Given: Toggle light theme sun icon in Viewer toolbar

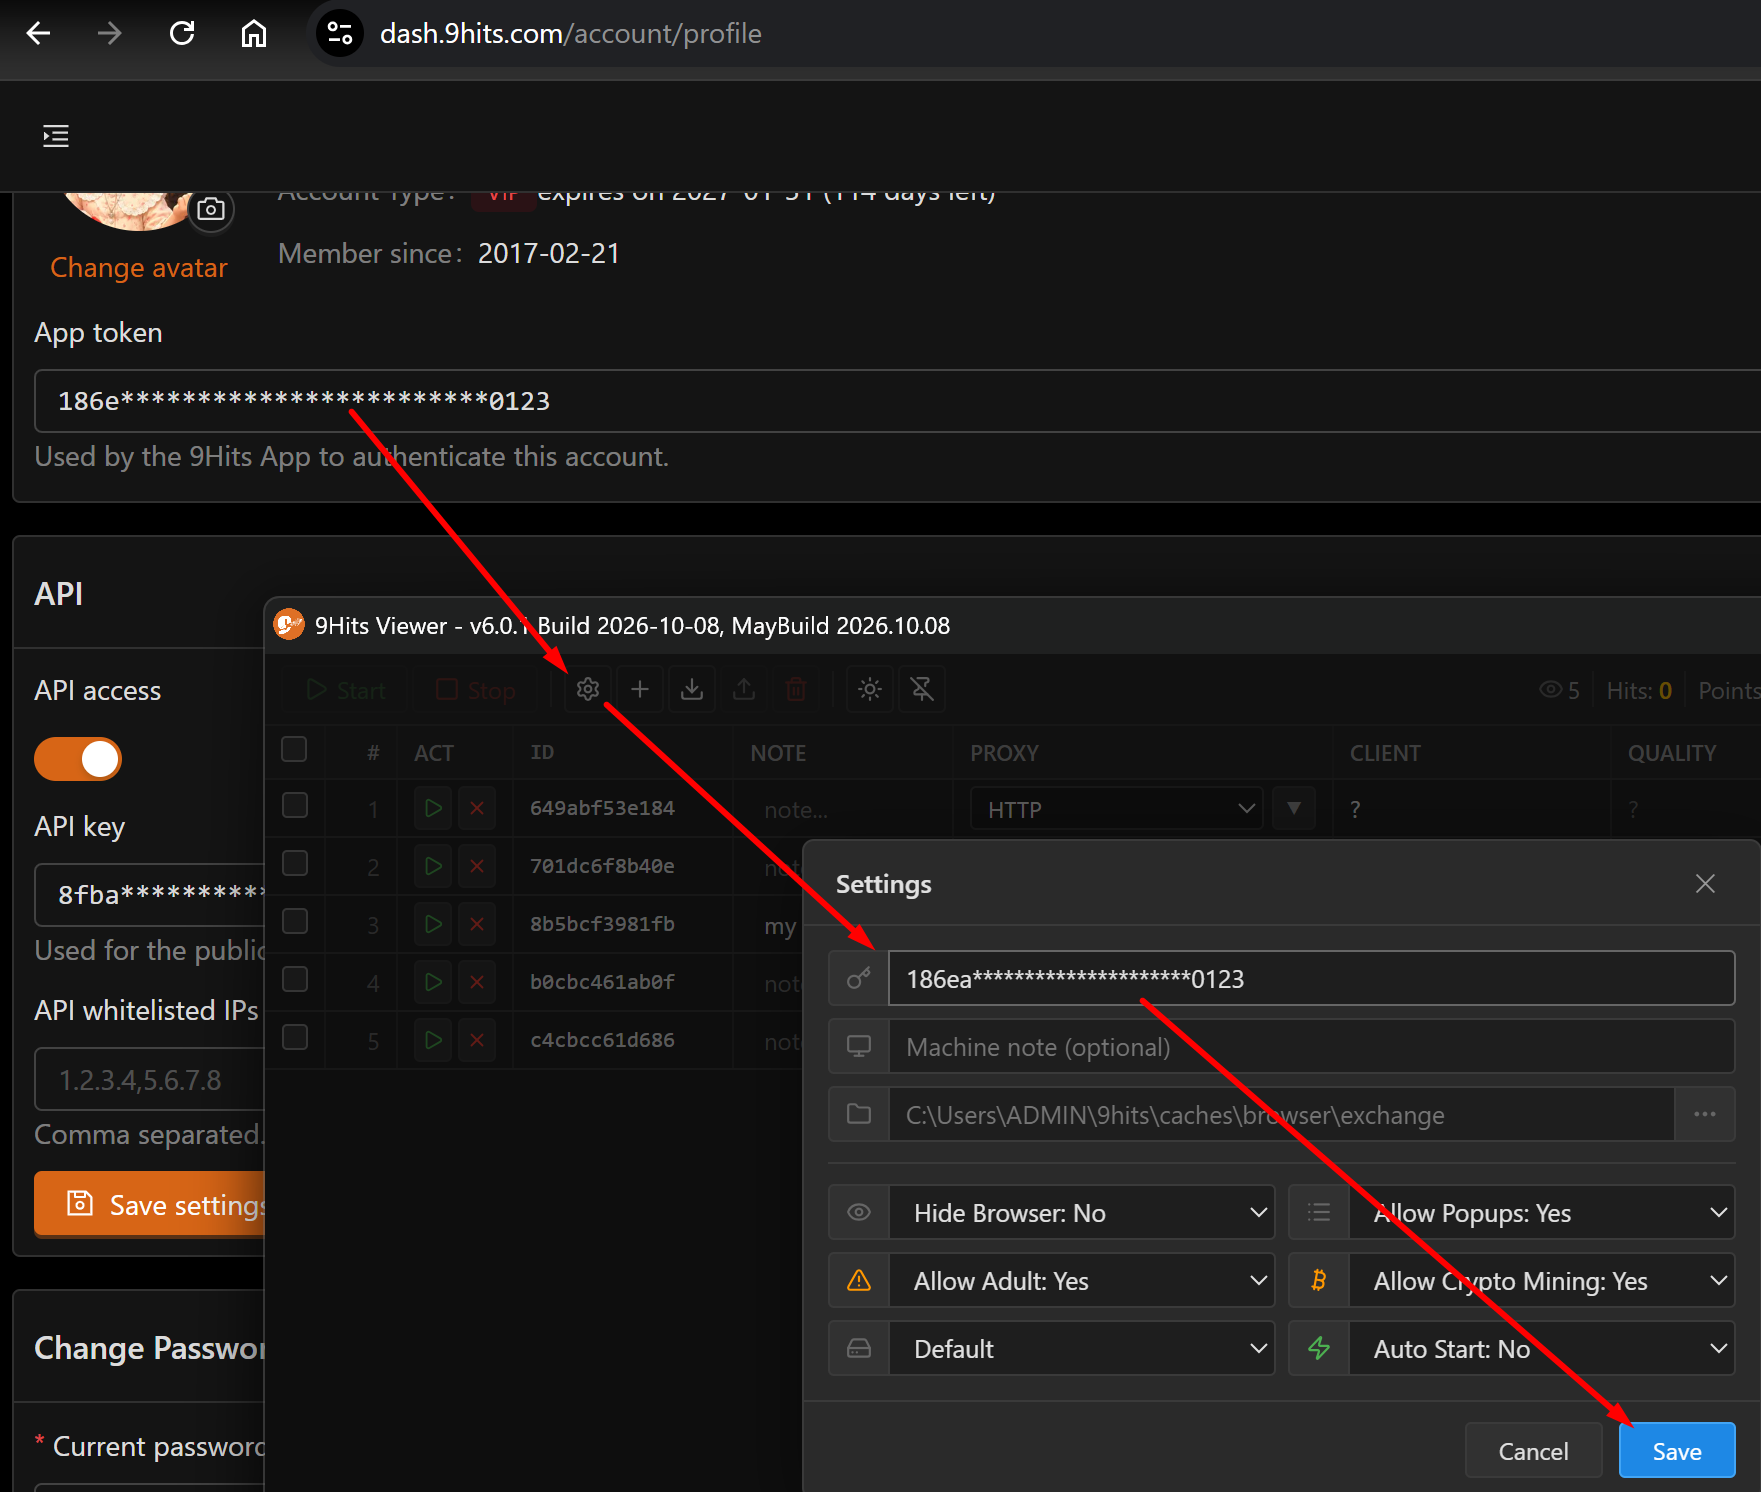Looking at the screenshot, I should point(870,689).
